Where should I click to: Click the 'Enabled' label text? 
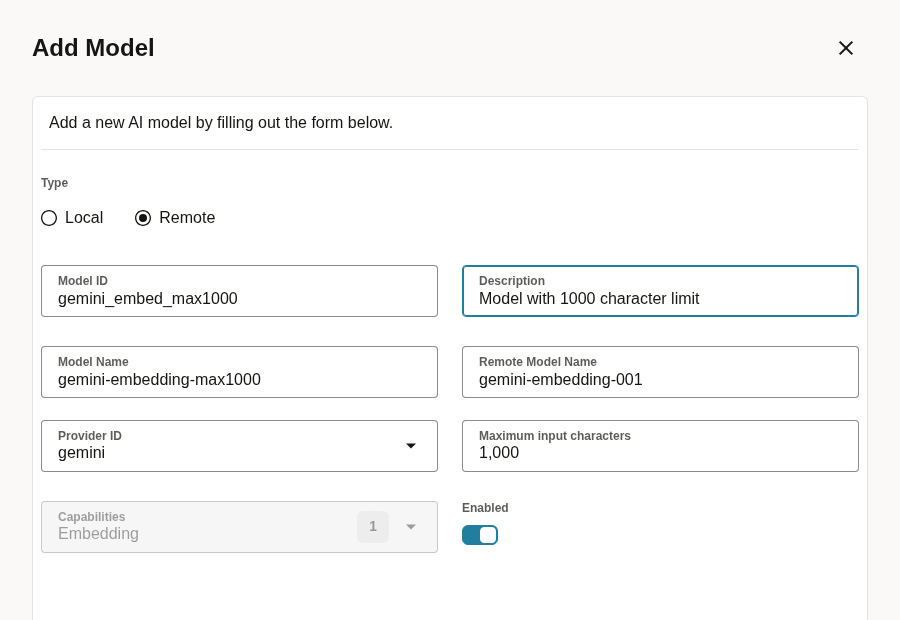[485, 508]
